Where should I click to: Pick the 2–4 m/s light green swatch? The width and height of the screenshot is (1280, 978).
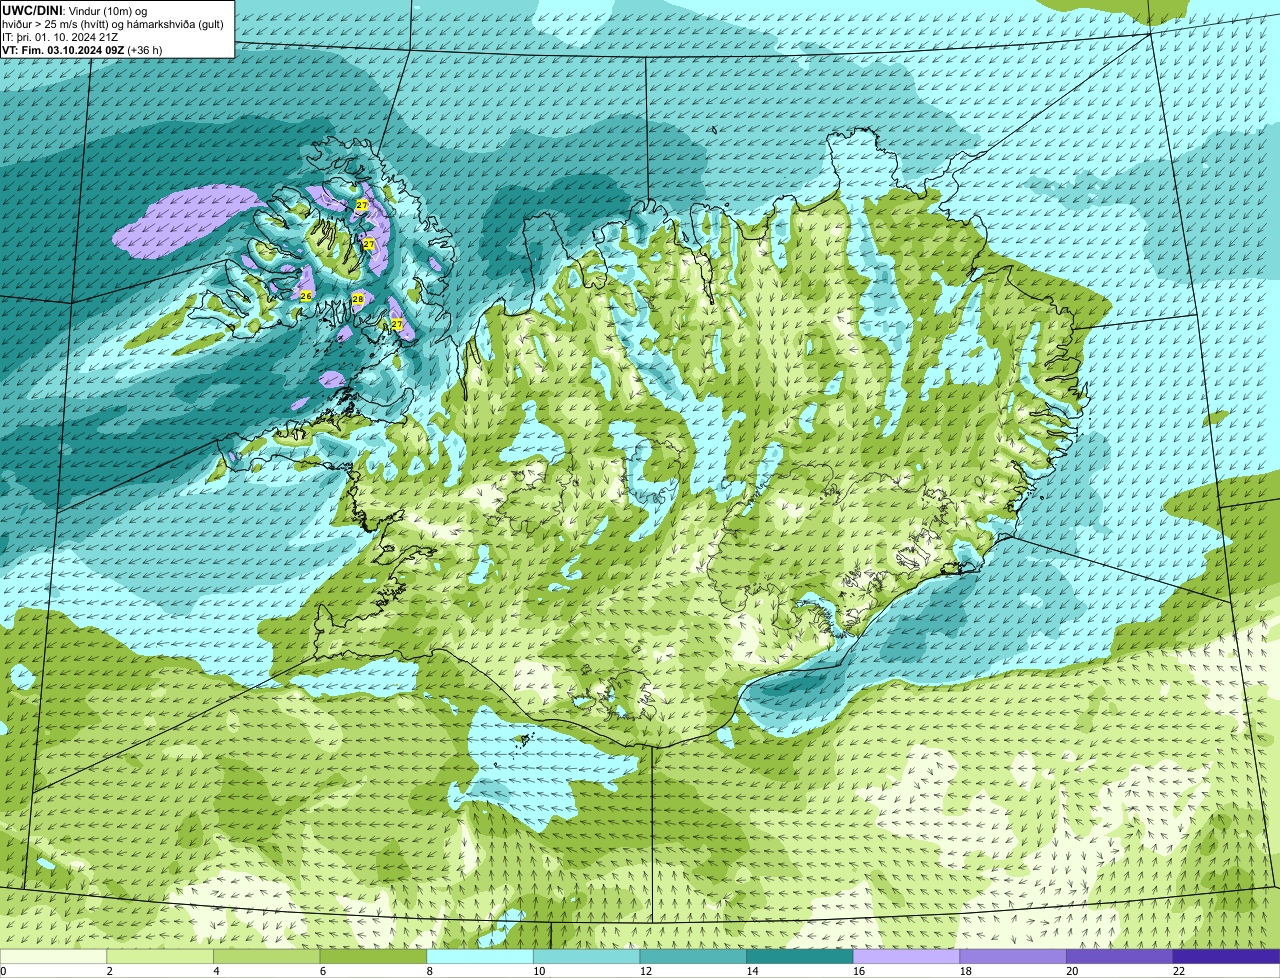point(160,956)
